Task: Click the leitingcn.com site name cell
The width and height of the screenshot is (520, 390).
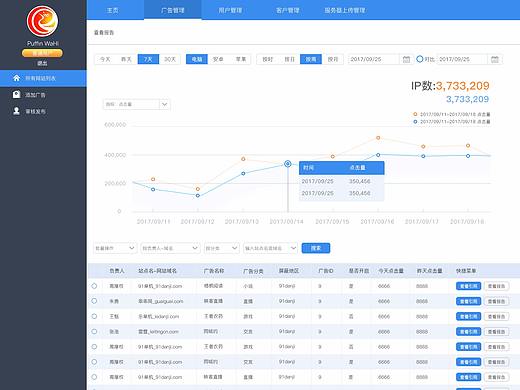Action: pyautogui.click(x=158, y=332)
